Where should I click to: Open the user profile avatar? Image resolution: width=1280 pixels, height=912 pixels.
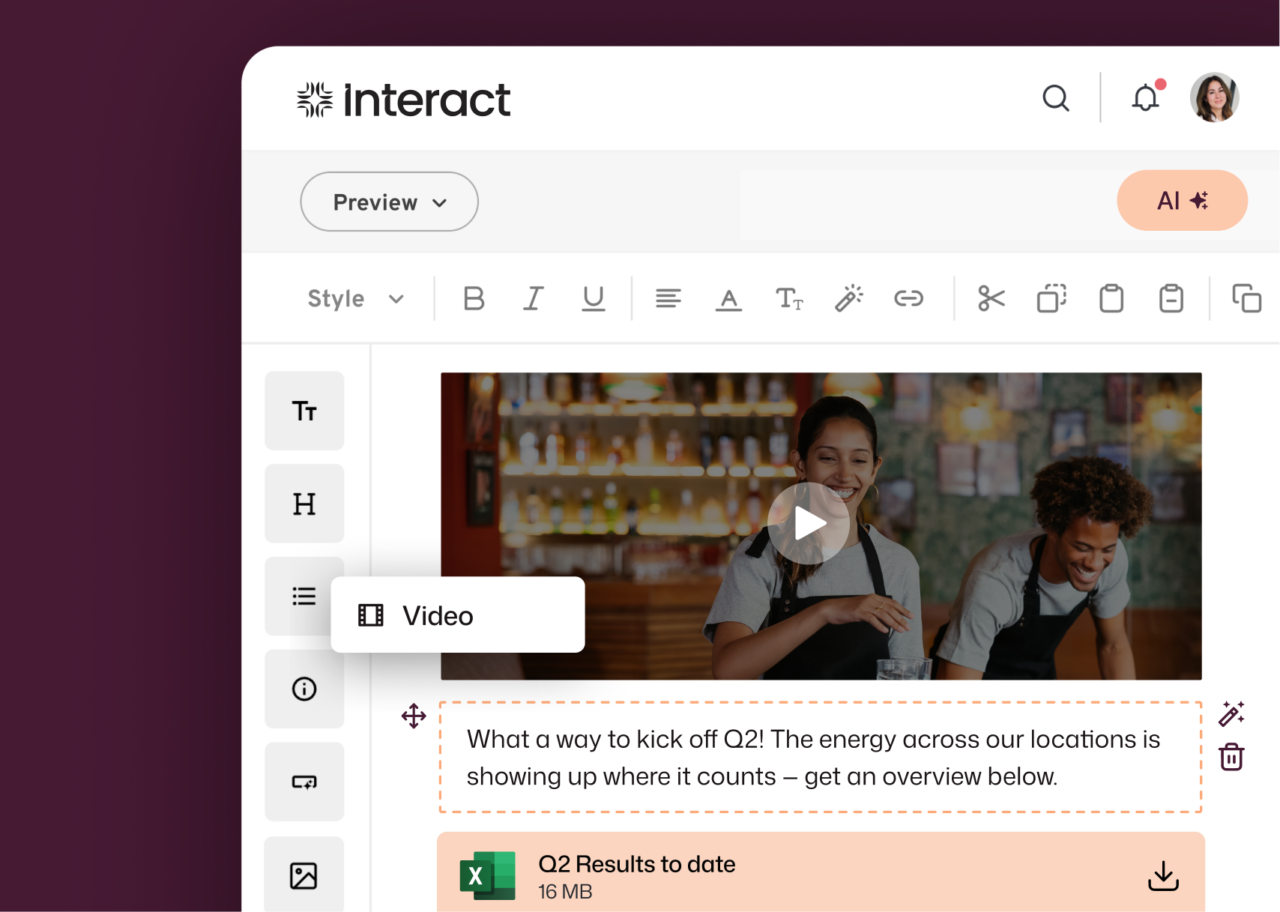[1214, 97]
